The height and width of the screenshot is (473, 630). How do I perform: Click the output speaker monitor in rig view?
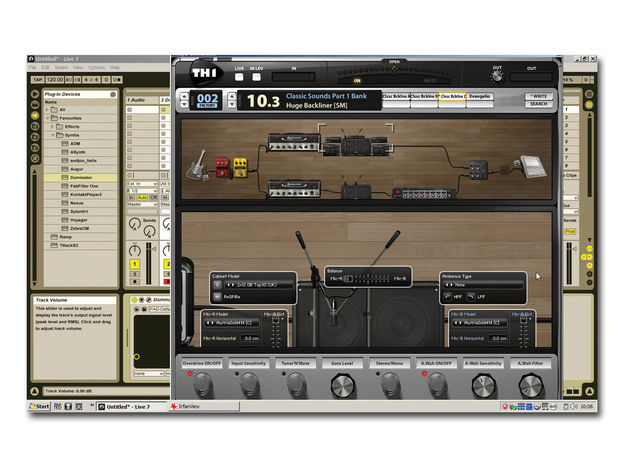pos(532,166)
